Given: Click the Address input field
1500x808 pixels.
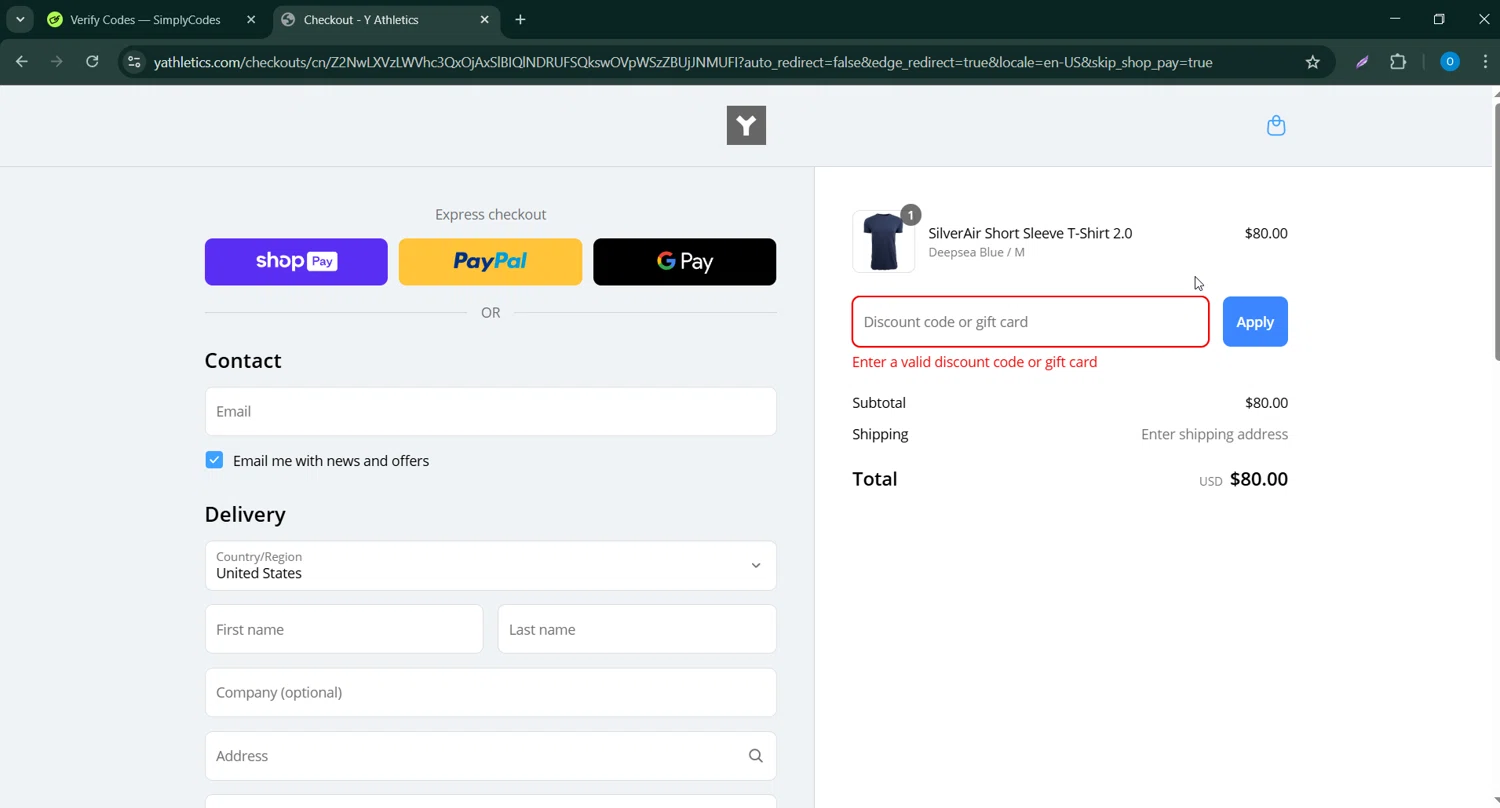Looking at the screenshot, I should click(x=490, y=756).
